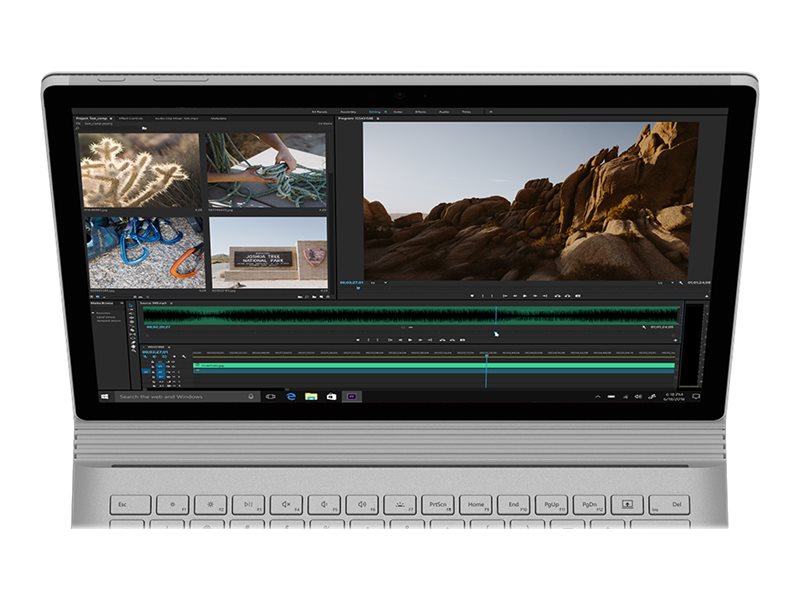The height and width of the screenshot is (600, 800).
Task: Click Mark In in Source monitor
Action: (x=368, y=340)
